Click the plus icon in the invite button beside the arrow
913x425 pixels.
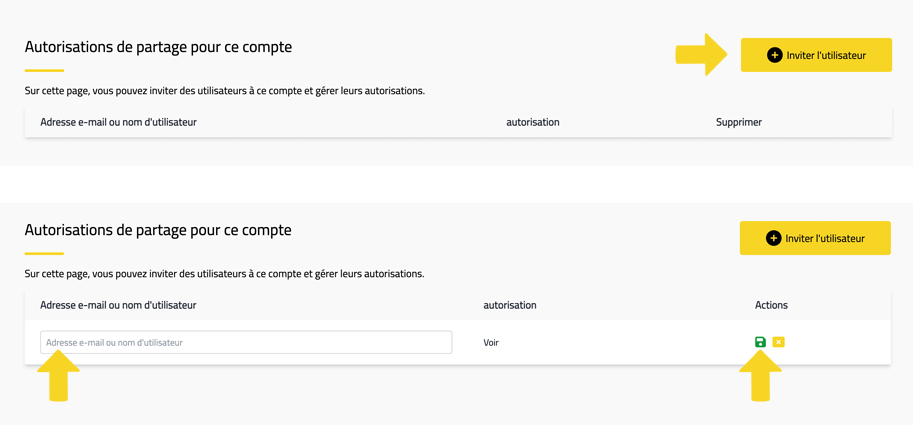tap(774, 55)
